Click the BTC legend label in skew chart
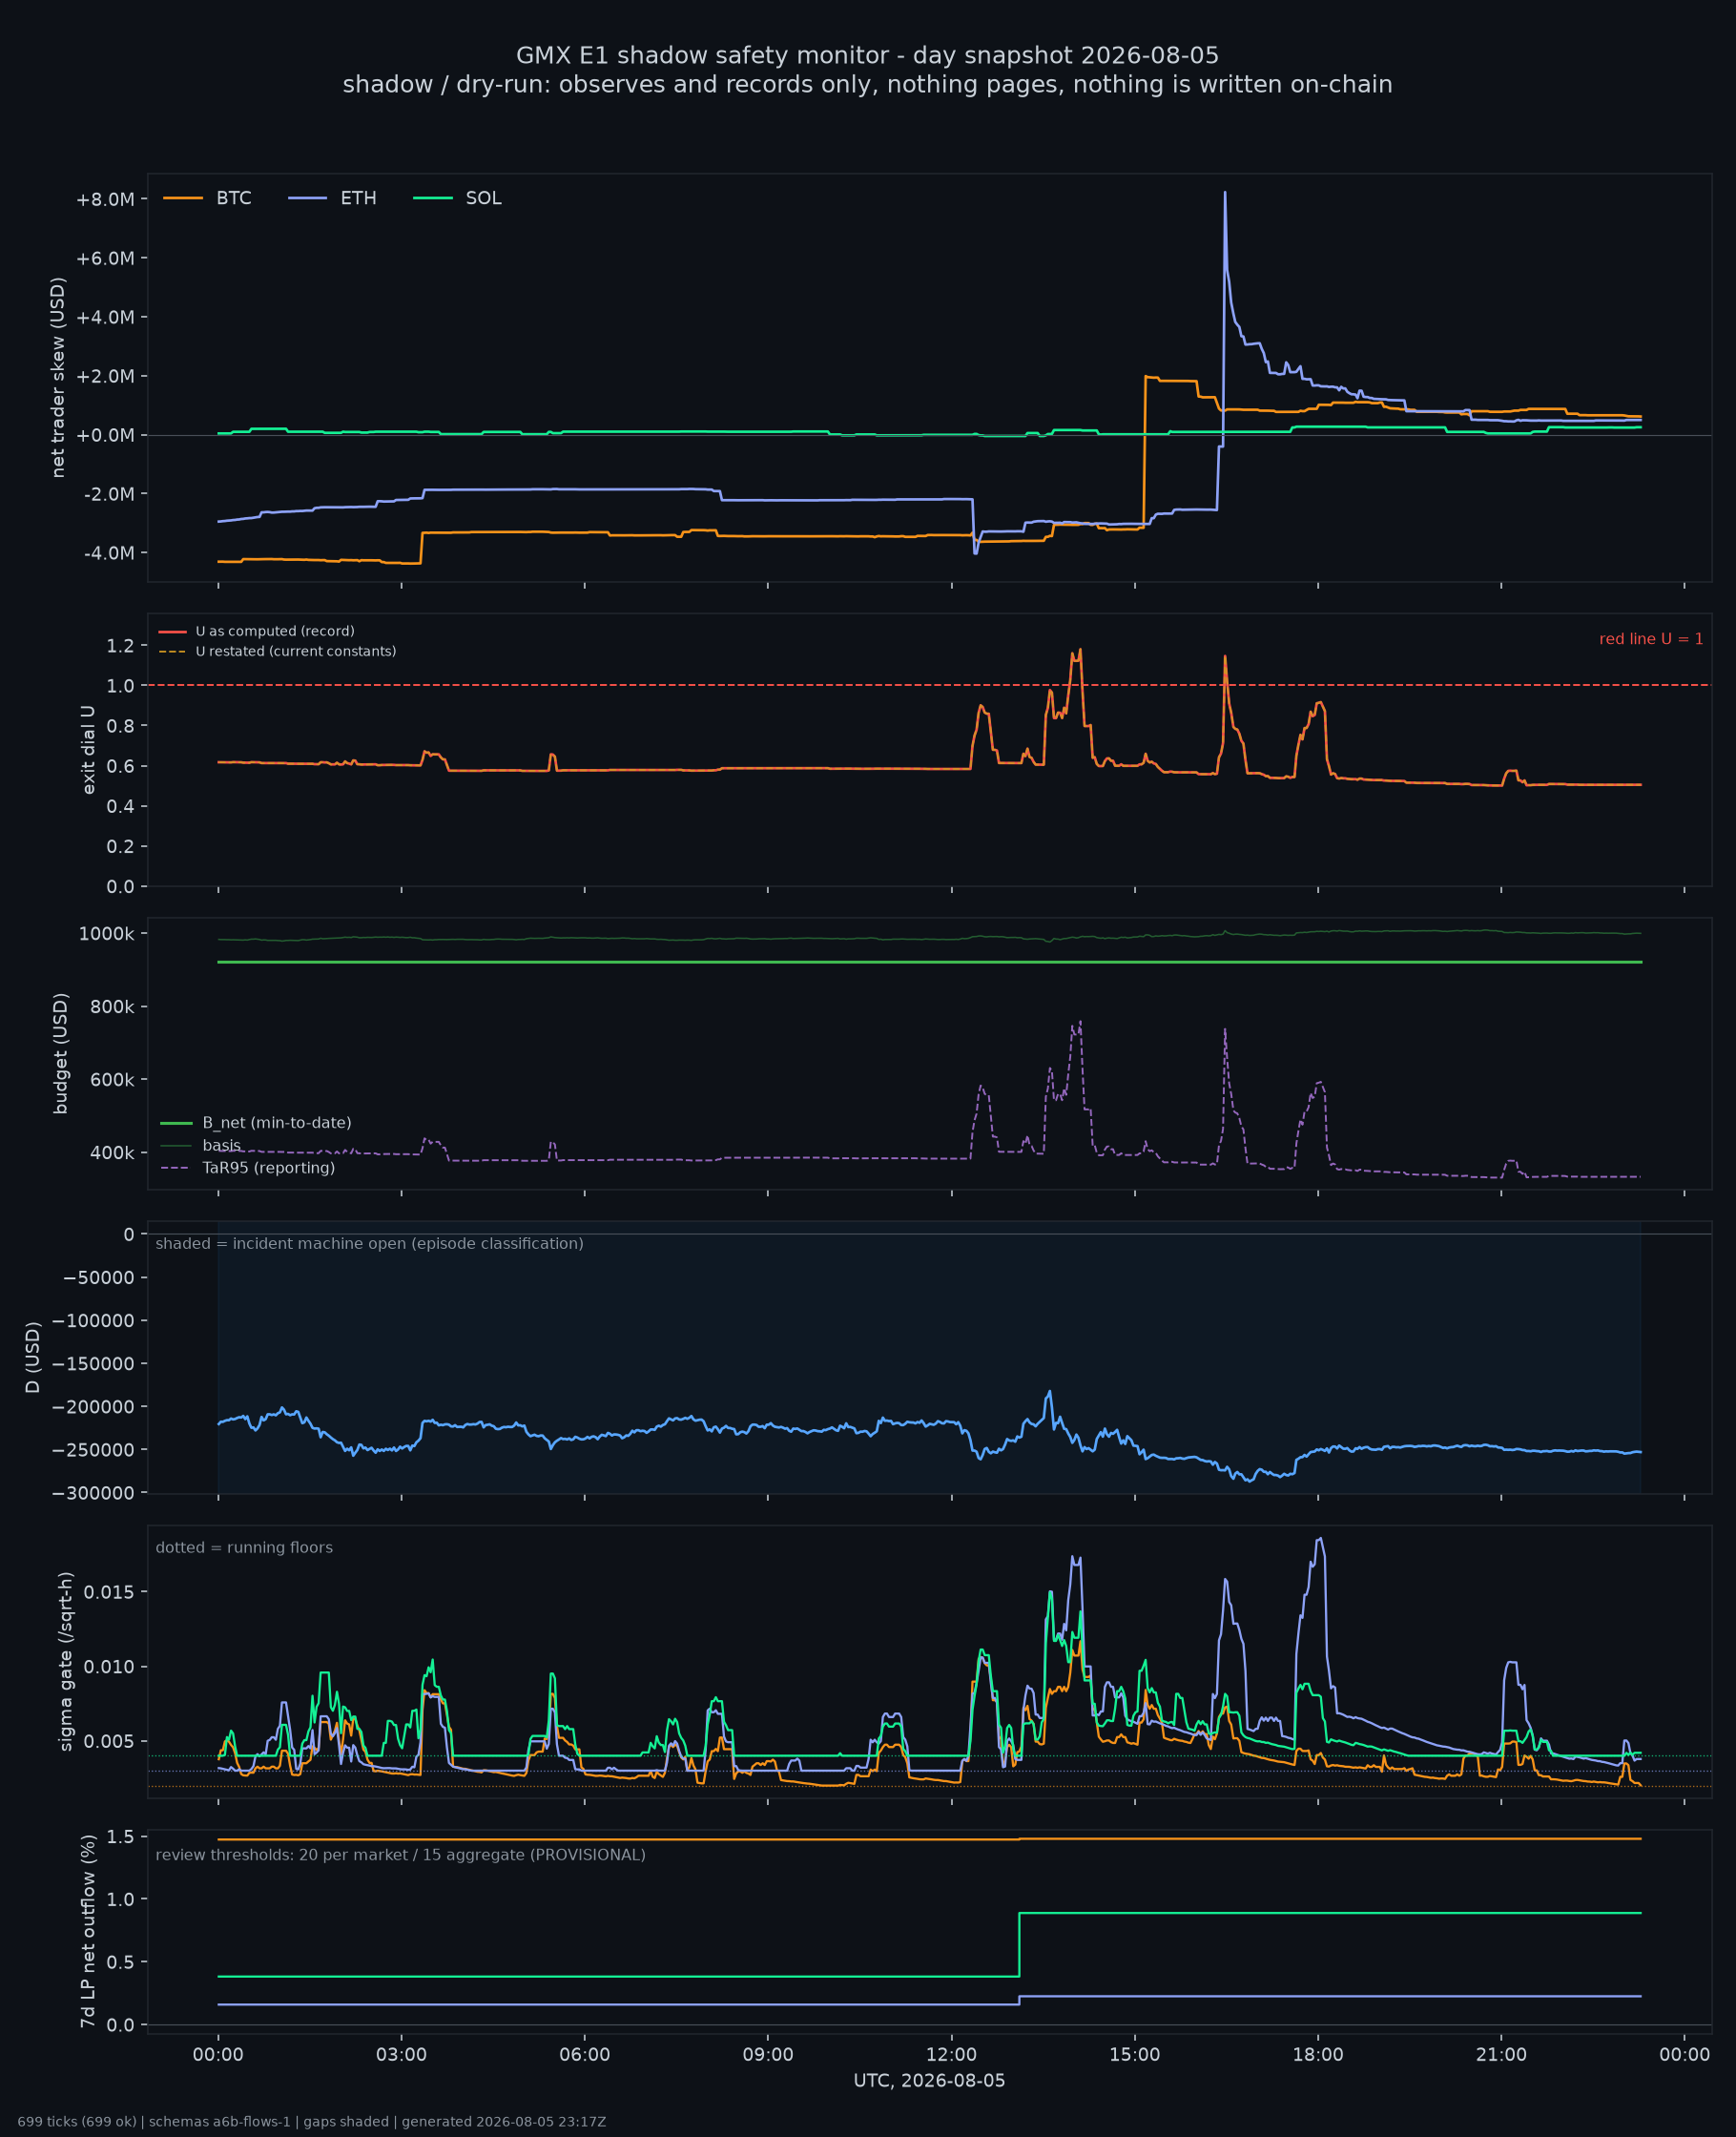Image resolution: width=1736 pixels, height=2137 pixels. (x=234, y=198)
